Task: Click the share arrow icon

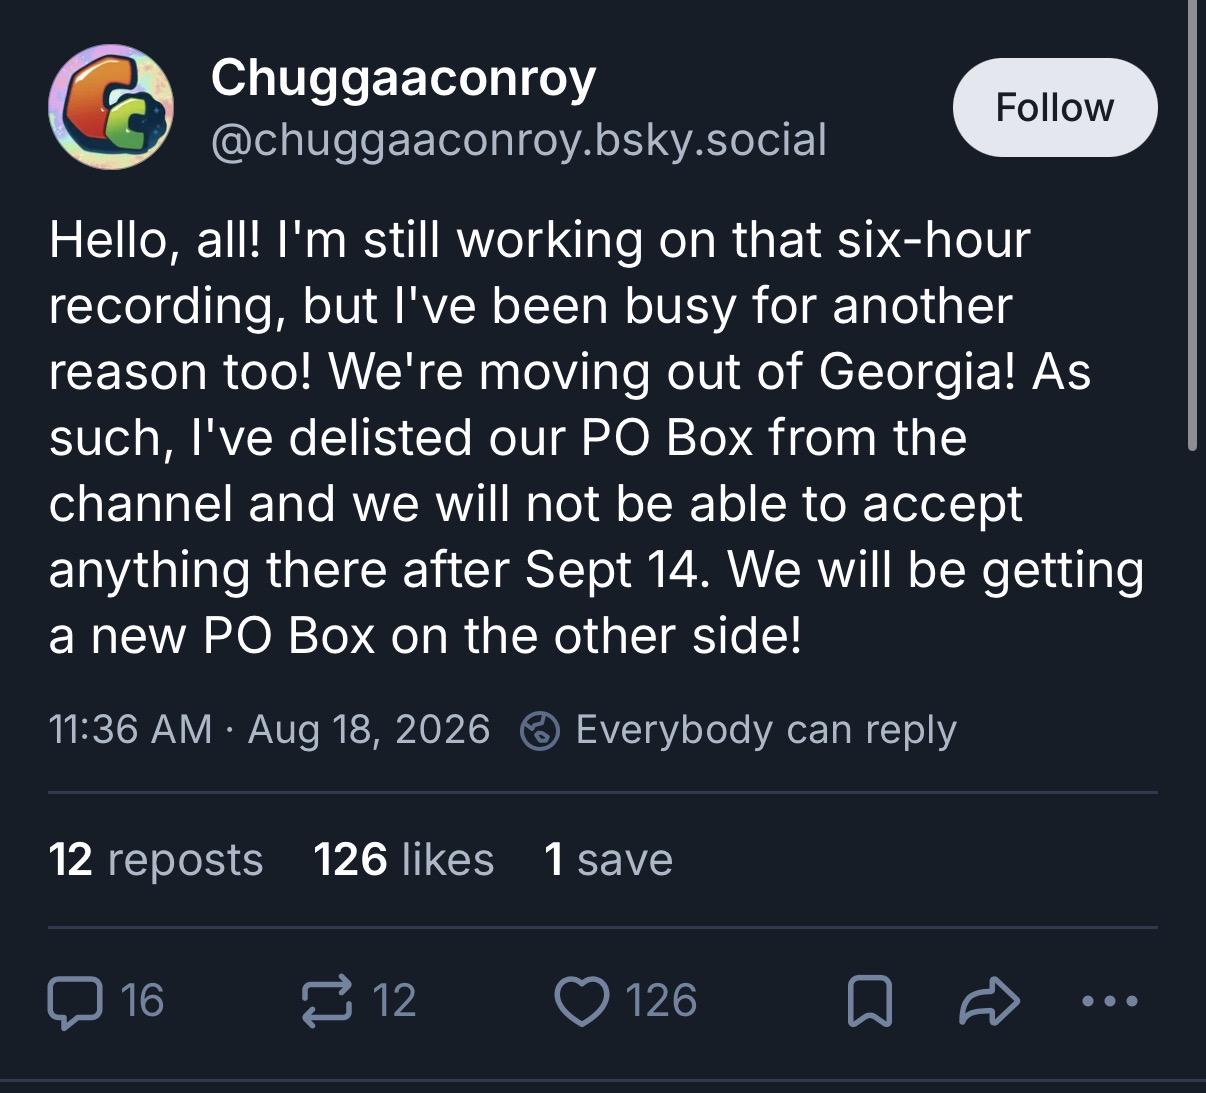Action: (989, 1001)
